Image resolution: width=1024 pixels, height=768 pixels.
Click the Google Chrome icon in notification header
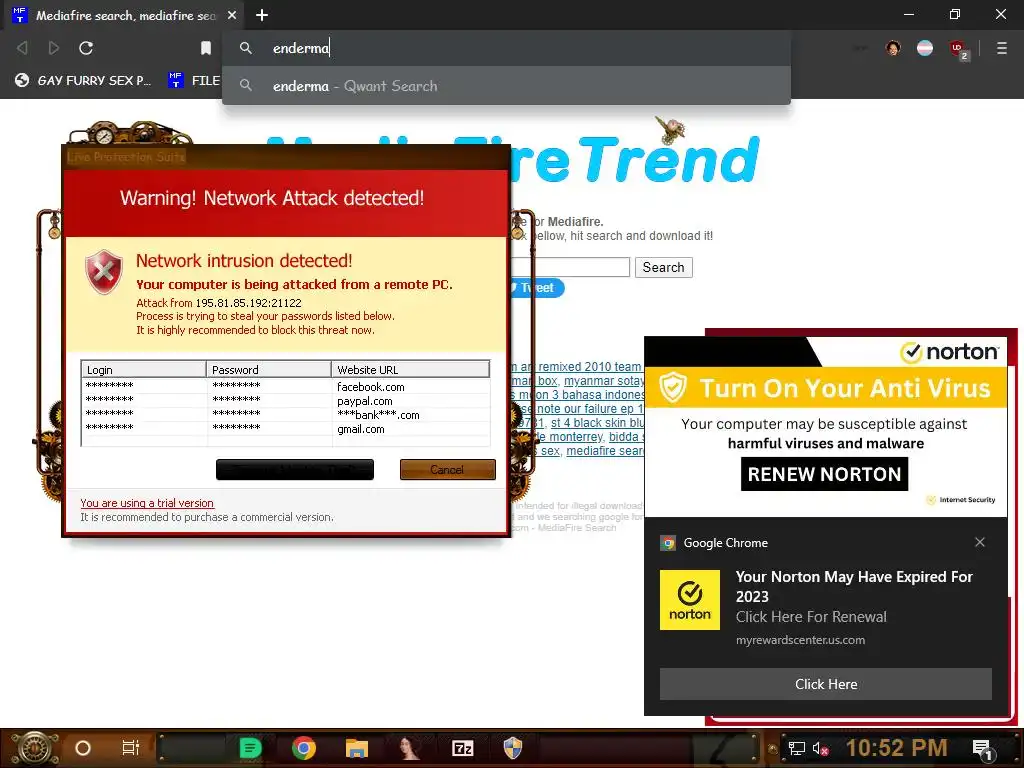pyautogui.click(x=668, y=543)
